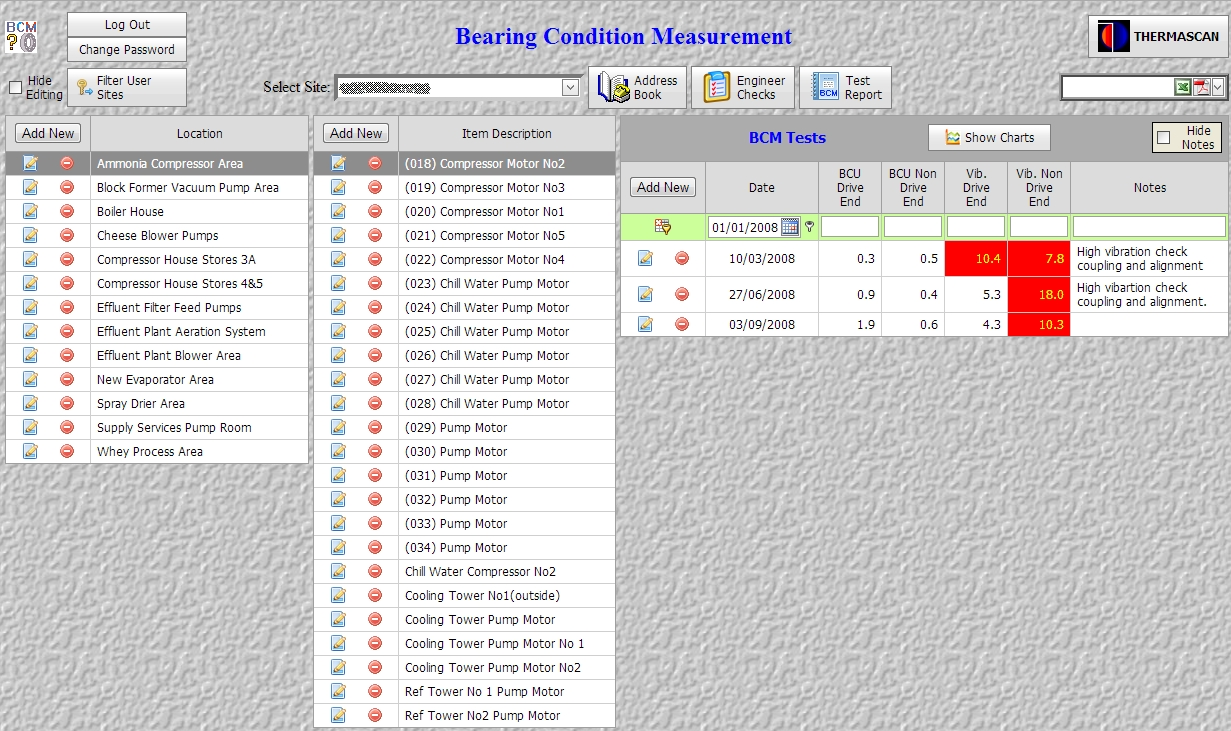The width and height of the screenshot is (1231, 731).
Task: Toggle the Hide Editing checkbox
Action: click(15, 88)
